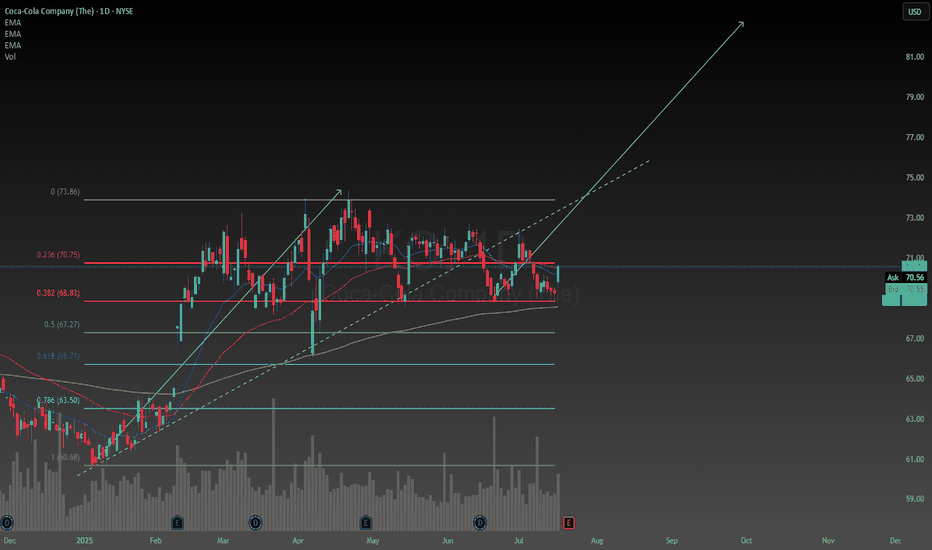Viewport: 932px width, 550px height.
Task: Click the 73.00 price axis label
Action: [915, 218]
